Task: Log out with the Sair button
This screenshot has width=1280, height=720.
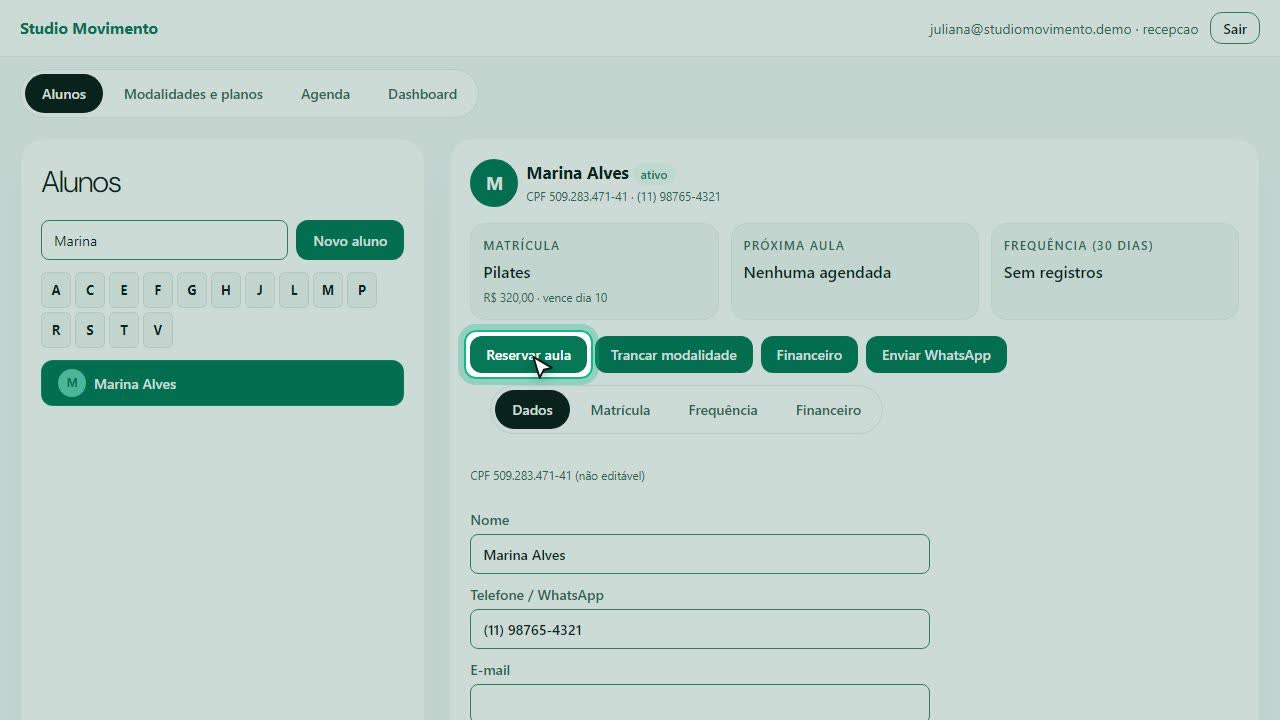Action: tap(1235, 29)
